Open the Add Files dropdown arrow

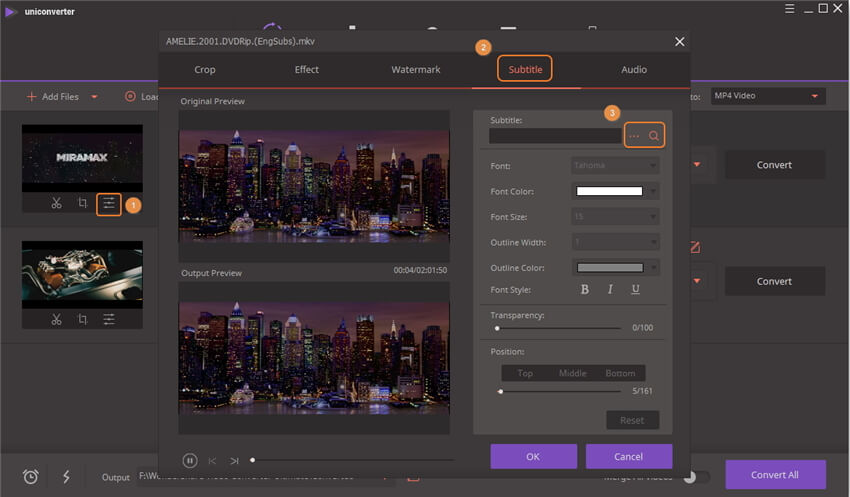94,97
